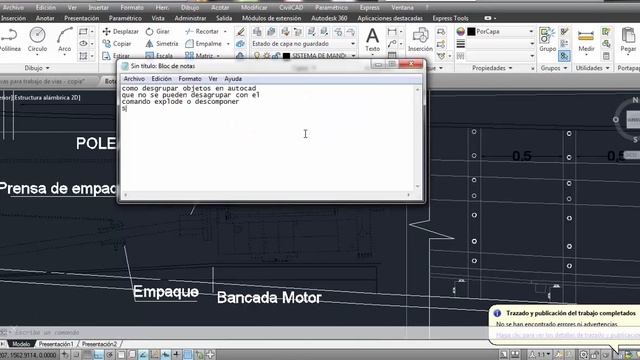
Task: Toggle object snap in status bar
Action: 121,355
